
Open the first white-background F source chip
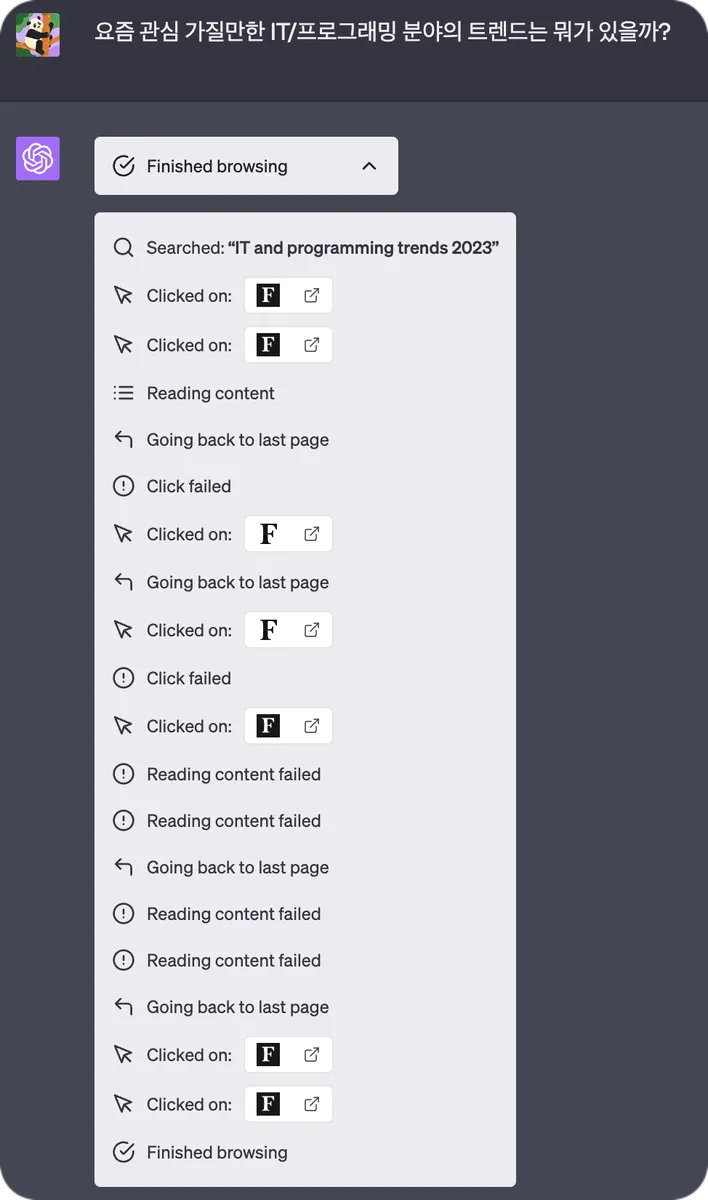[288, 534]
